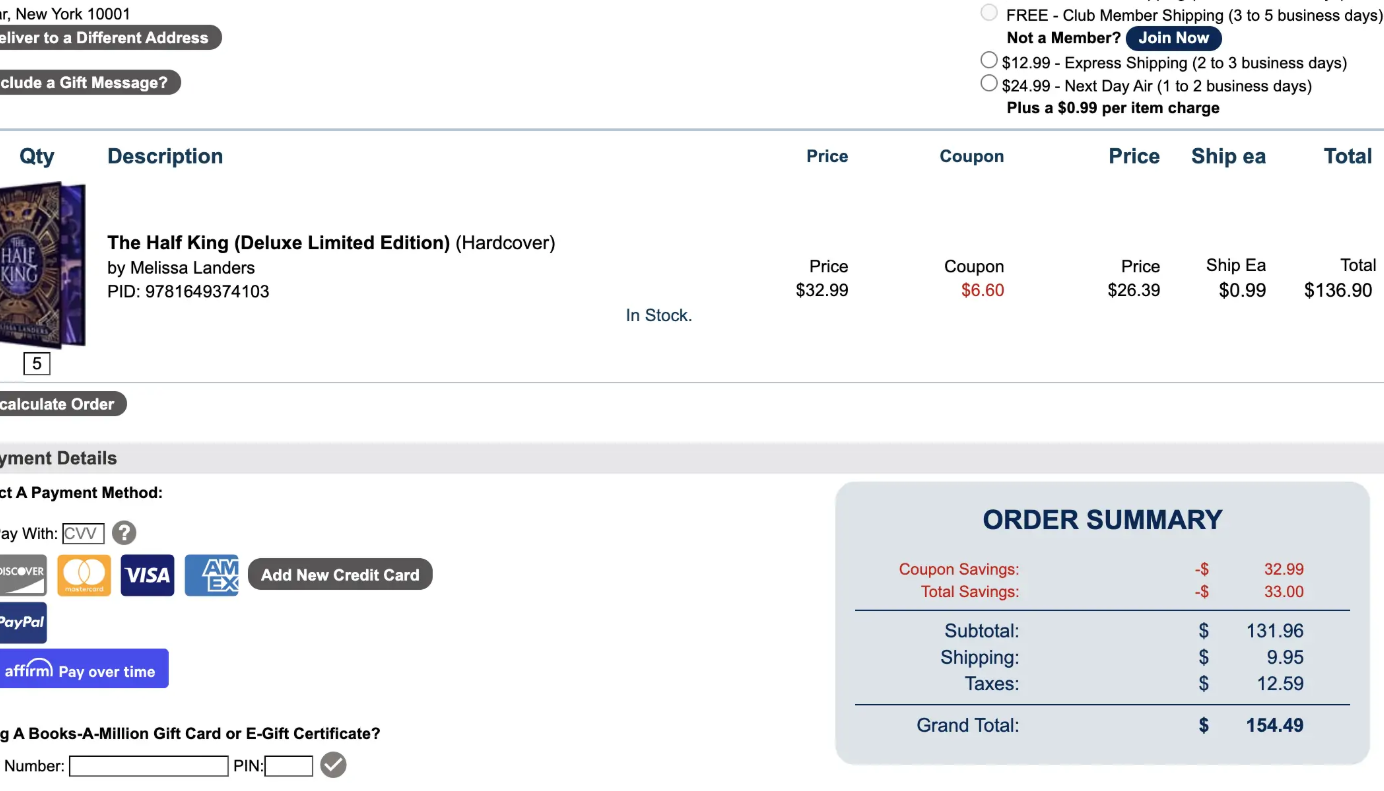Select FREE Club Member Shipping radio option
Viewport: 1384px width, 791px height.
[x=989, y=13]
